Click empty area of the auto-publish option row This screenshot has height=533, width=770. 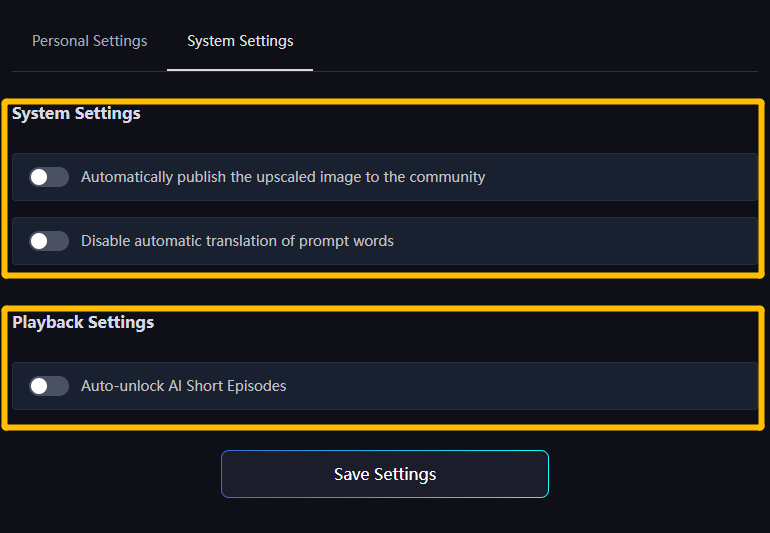click(x=620, y=177)
